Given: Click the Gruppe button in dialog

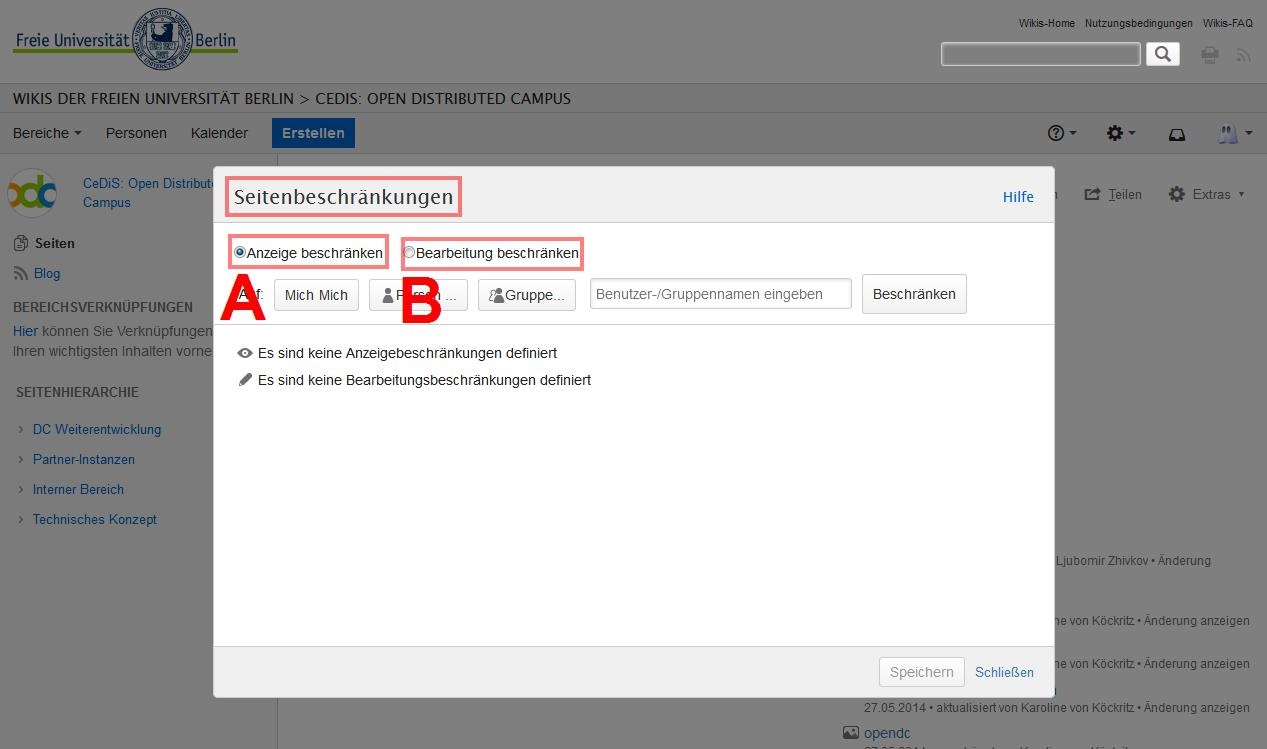Looking at the screenshot, I should 527,295.
